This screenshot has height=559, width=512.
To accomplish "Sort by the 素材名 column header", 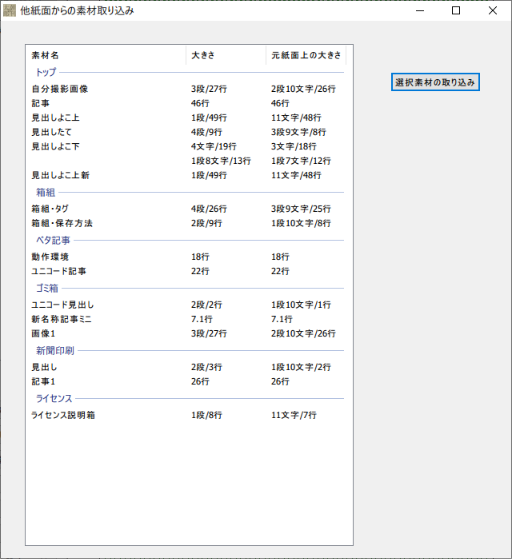I will click(x=106, y=55).
